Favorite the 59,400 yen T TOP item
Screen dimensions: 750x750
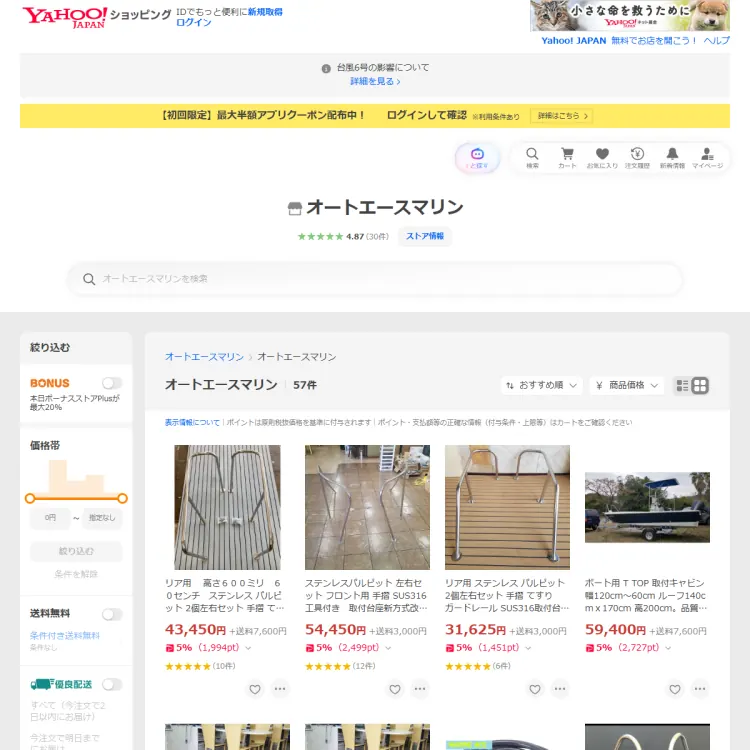[675, 689]
